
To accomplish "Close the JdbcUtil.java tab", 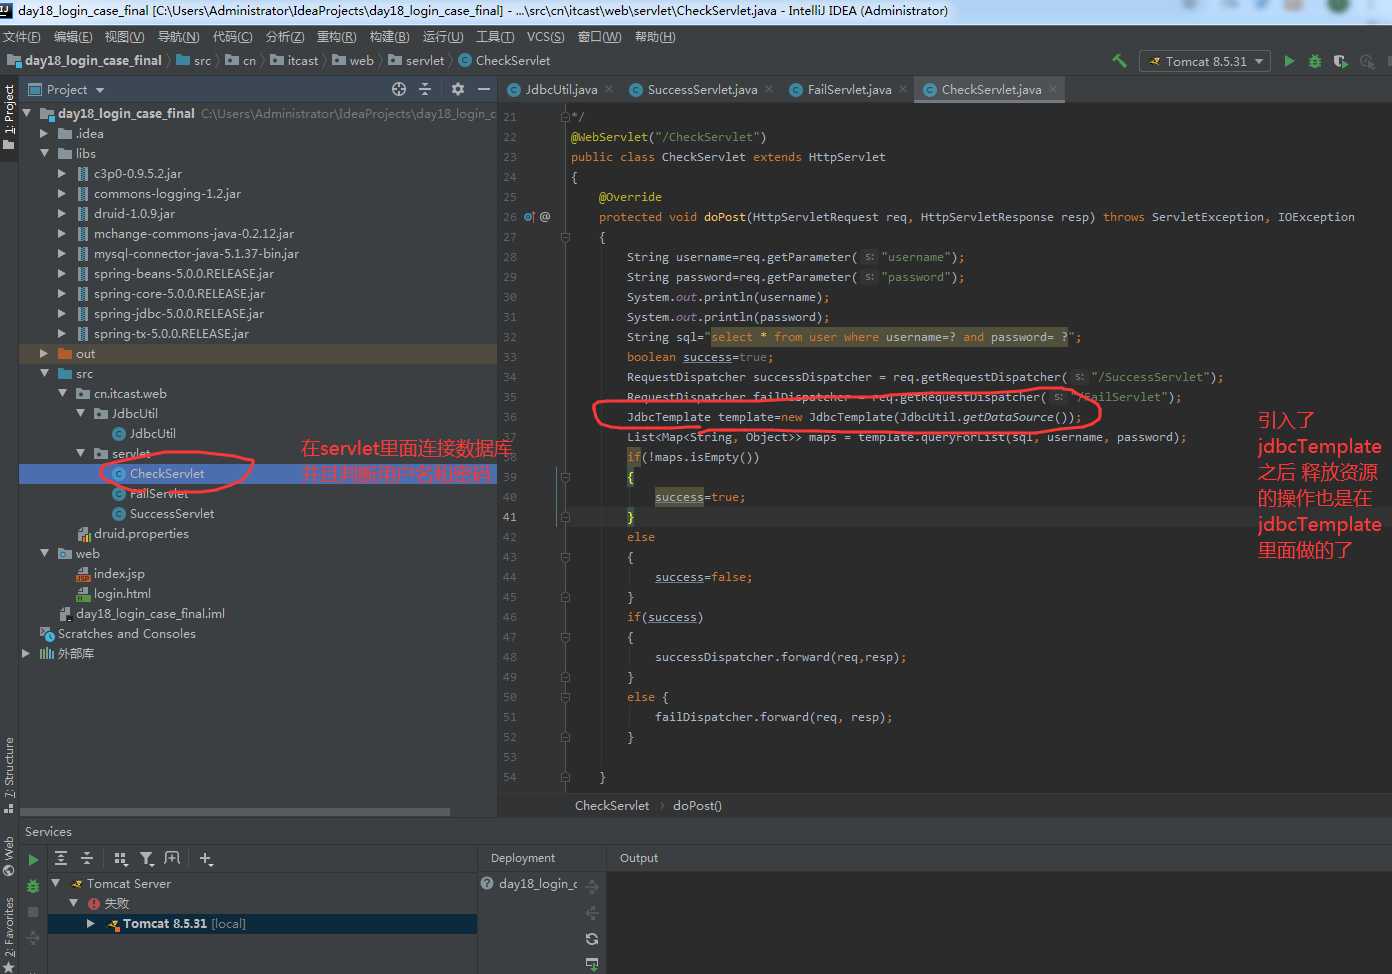I will 609,89.
